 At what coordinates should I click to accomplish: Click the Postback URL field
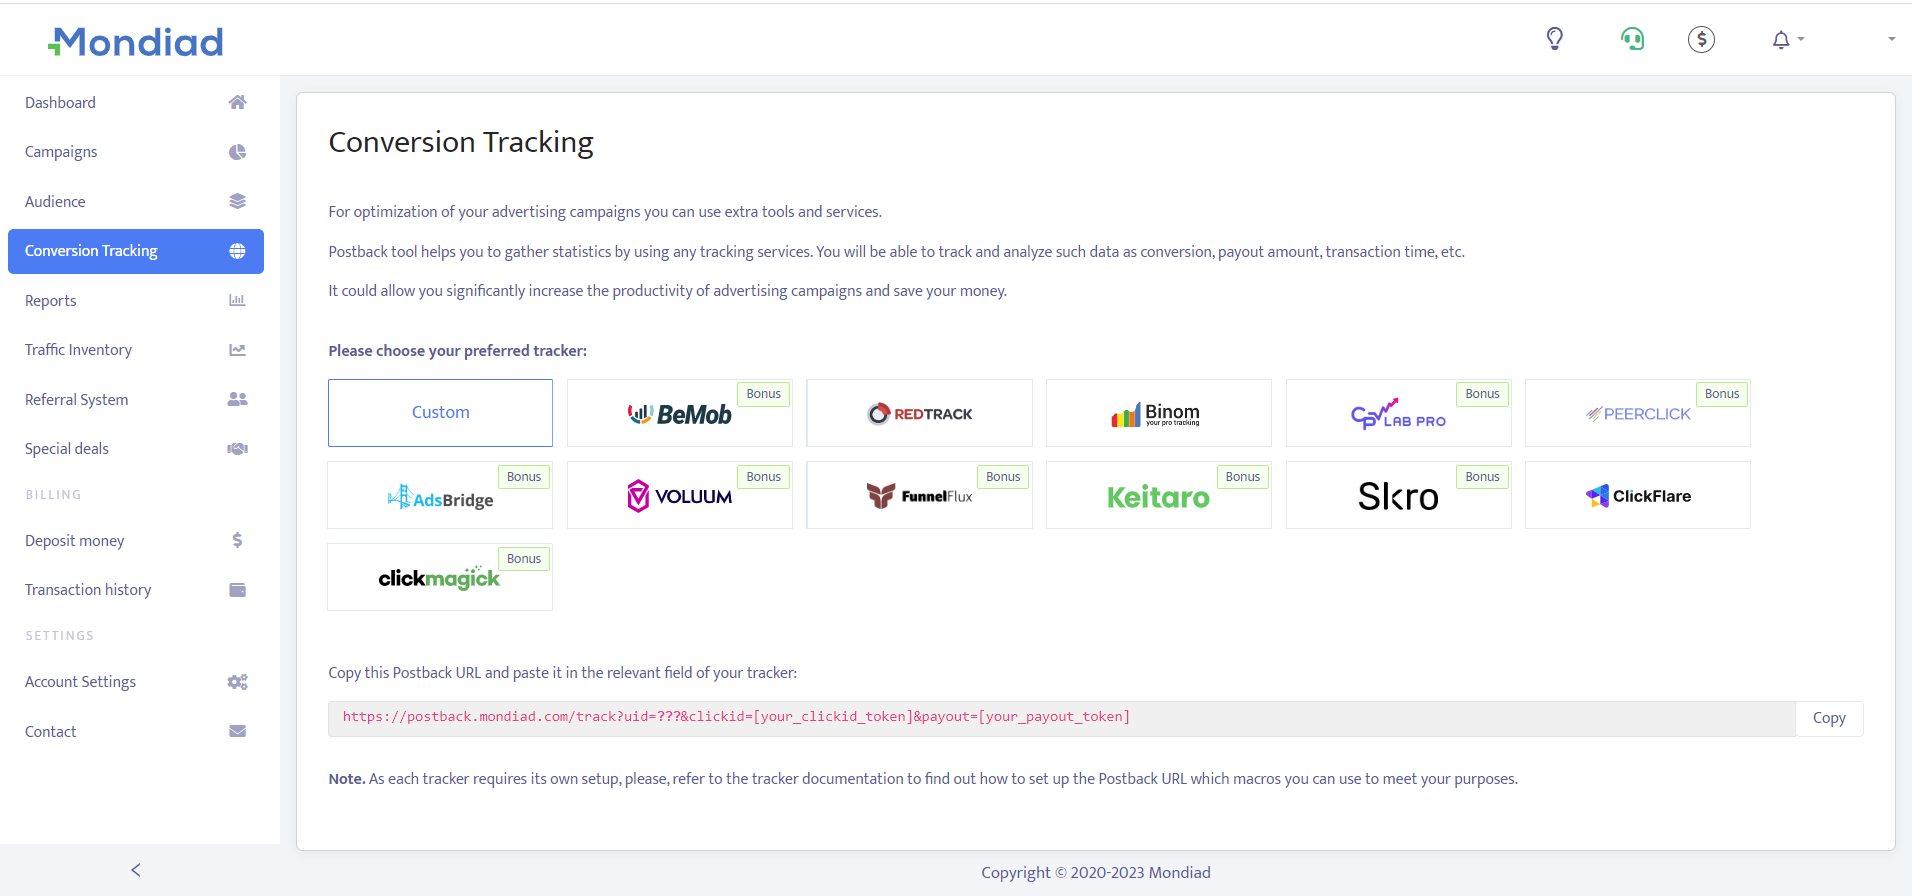pos(1060,718)
